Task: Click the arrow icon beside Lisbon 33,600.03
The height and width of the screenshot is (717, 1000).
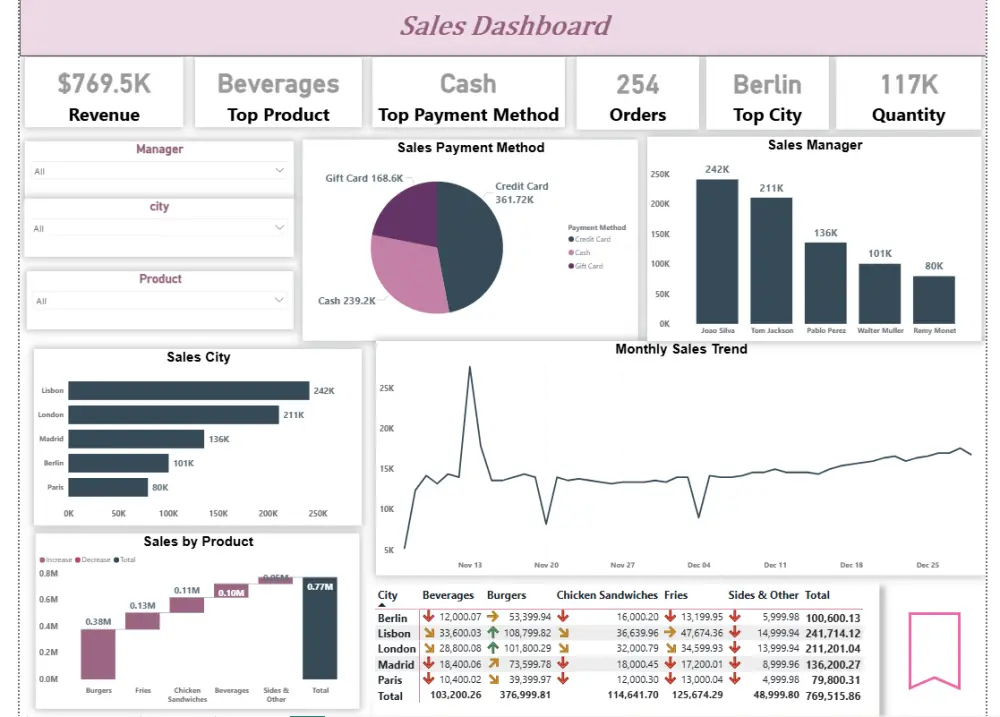Action: (429, 633)
